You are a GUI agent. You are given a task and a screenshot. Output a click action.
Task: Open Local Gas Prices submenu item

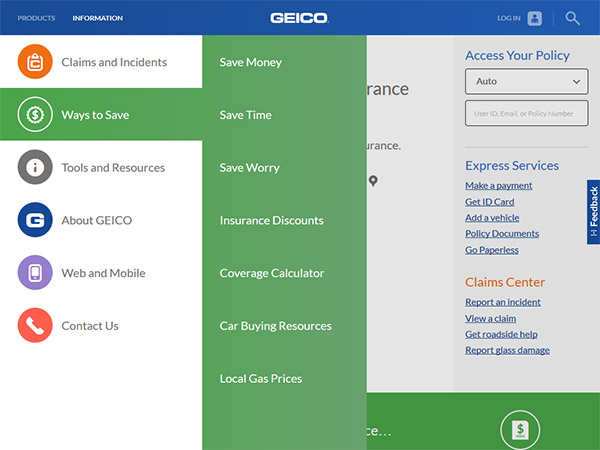[x=261, y=378]
